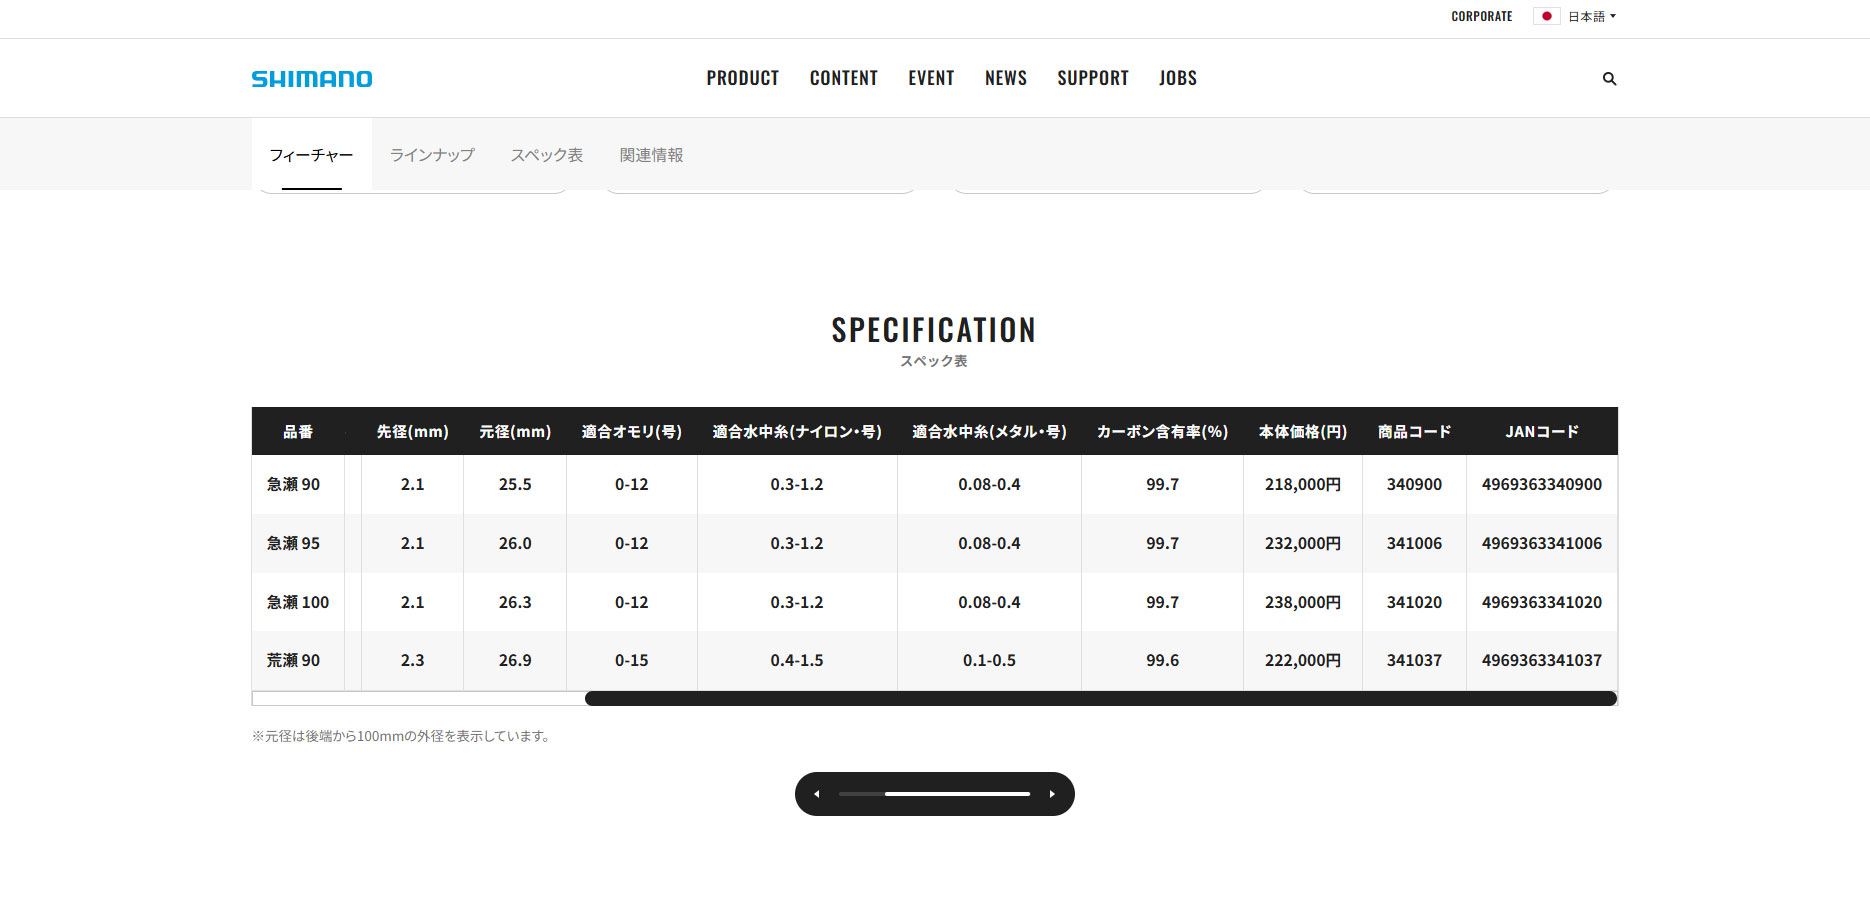The height and width of the screenshot is (902, 1870).
Task: Click the 商品コード column header
Action: 1414,432
